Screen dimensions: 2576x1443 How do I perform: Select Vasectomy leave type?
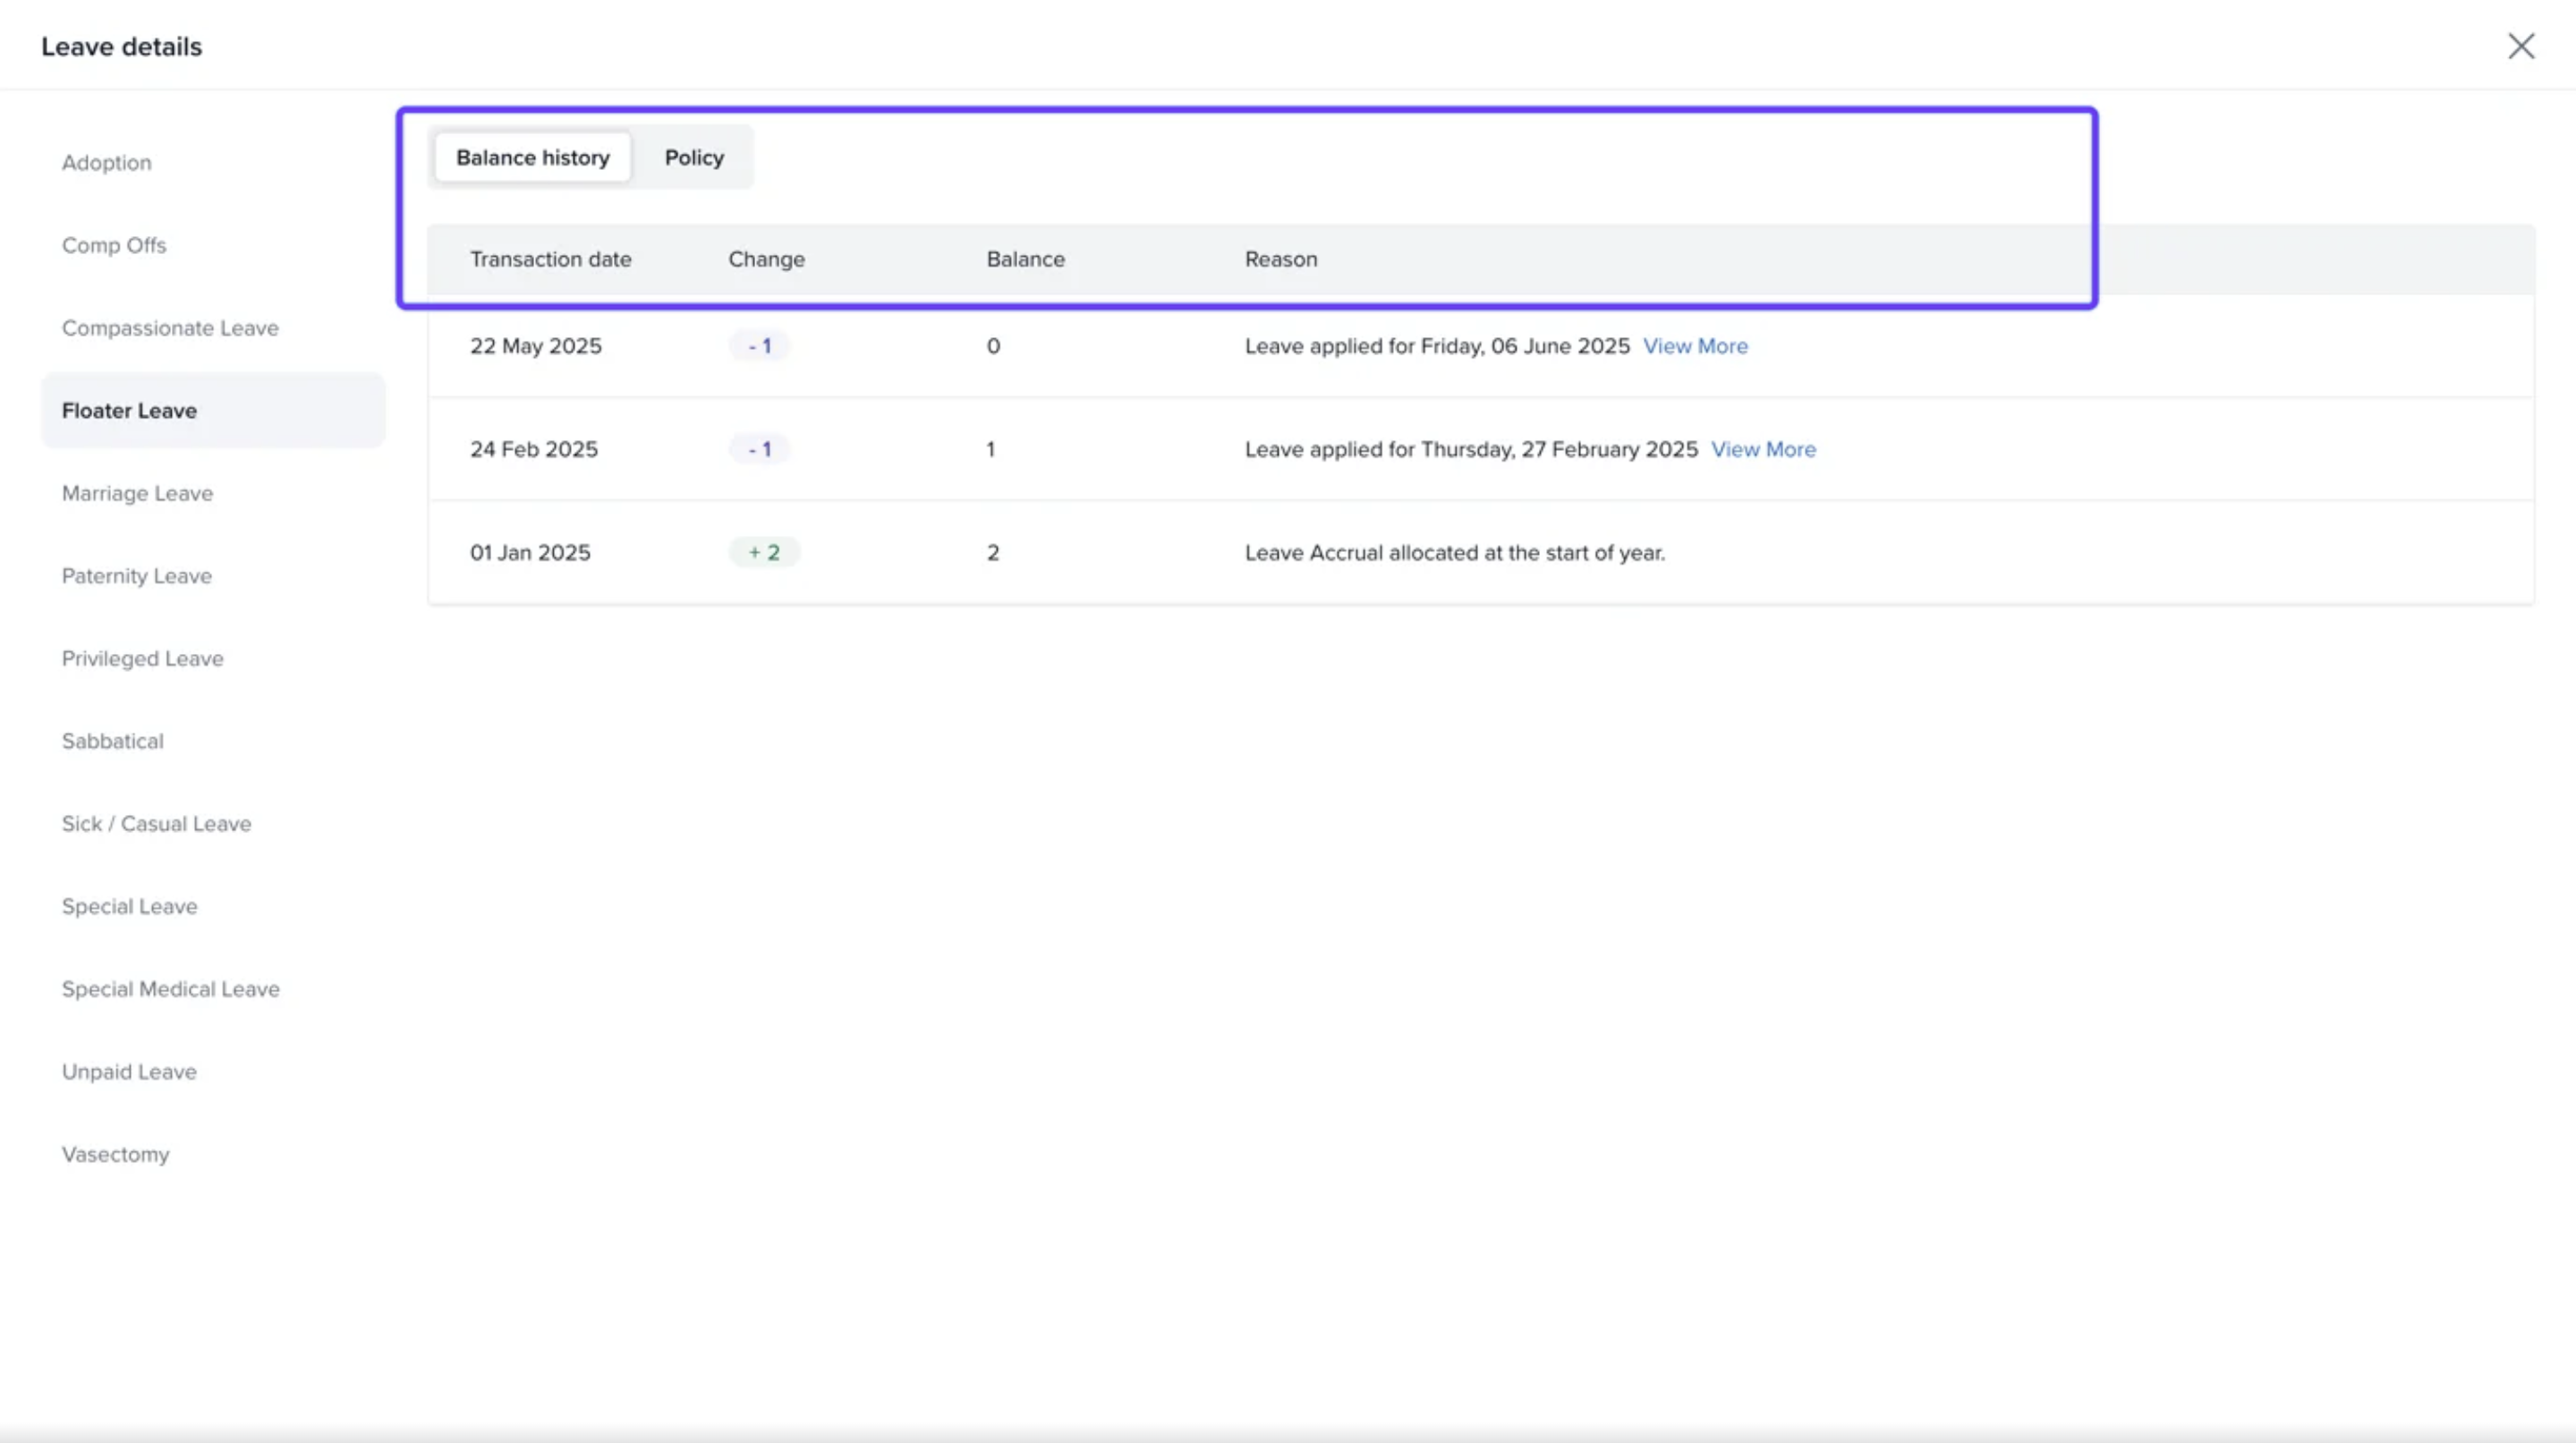(115, 1155)
